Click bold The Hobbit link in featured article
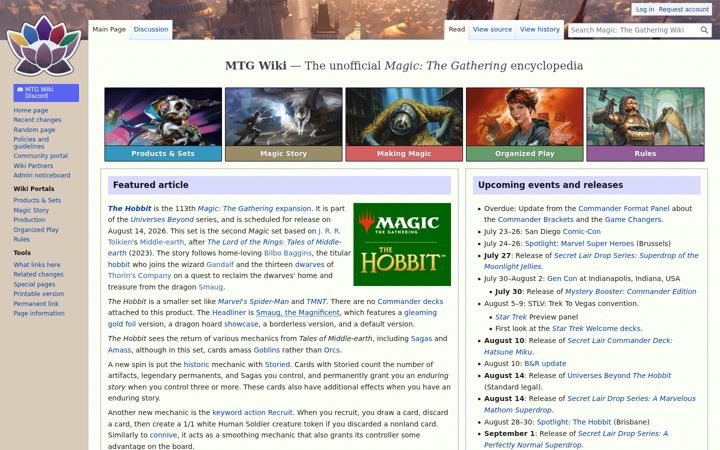Screen dimensions: 720x450 pyautogui.click(x=129, y=208)
